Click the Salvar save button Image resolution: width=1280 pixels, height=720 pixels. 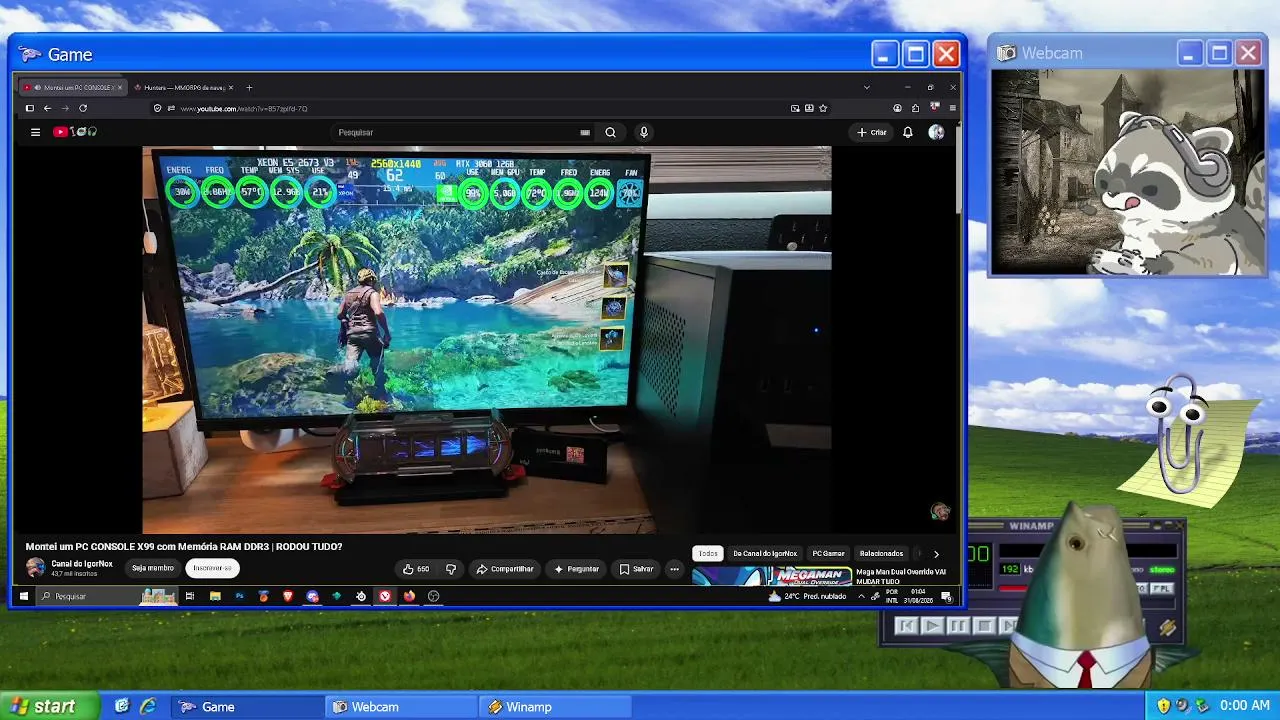click(637, 569)
